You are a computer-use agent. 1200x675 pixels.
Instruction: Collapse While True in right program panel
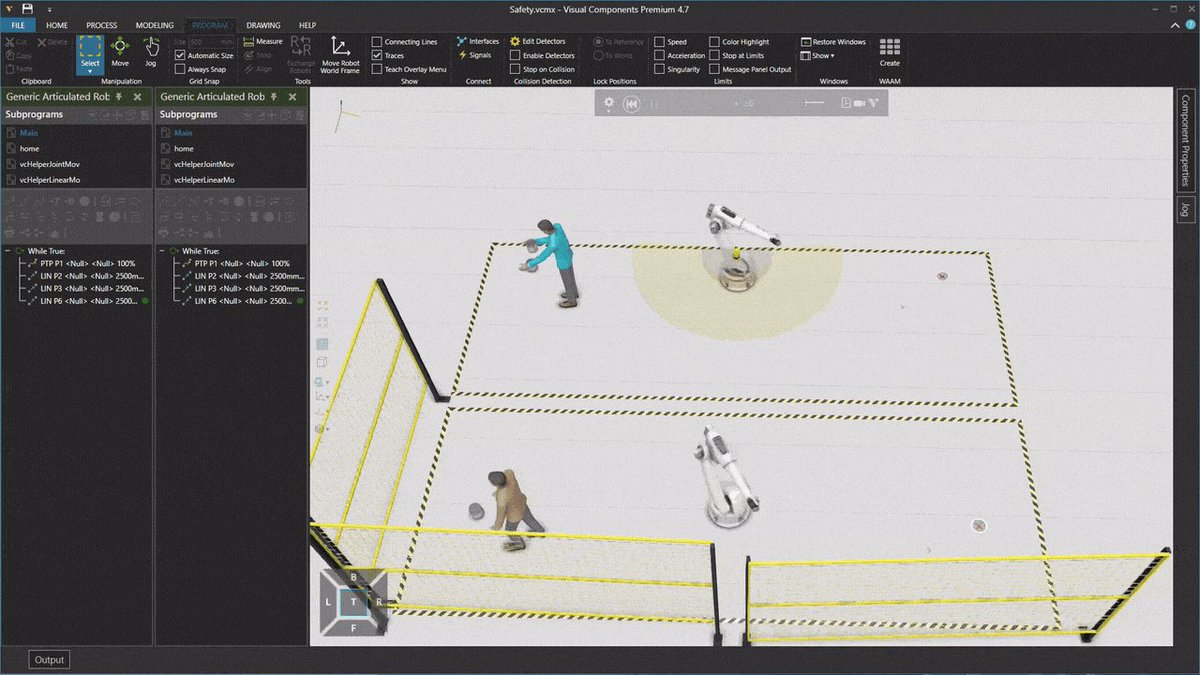coord(162,251)
